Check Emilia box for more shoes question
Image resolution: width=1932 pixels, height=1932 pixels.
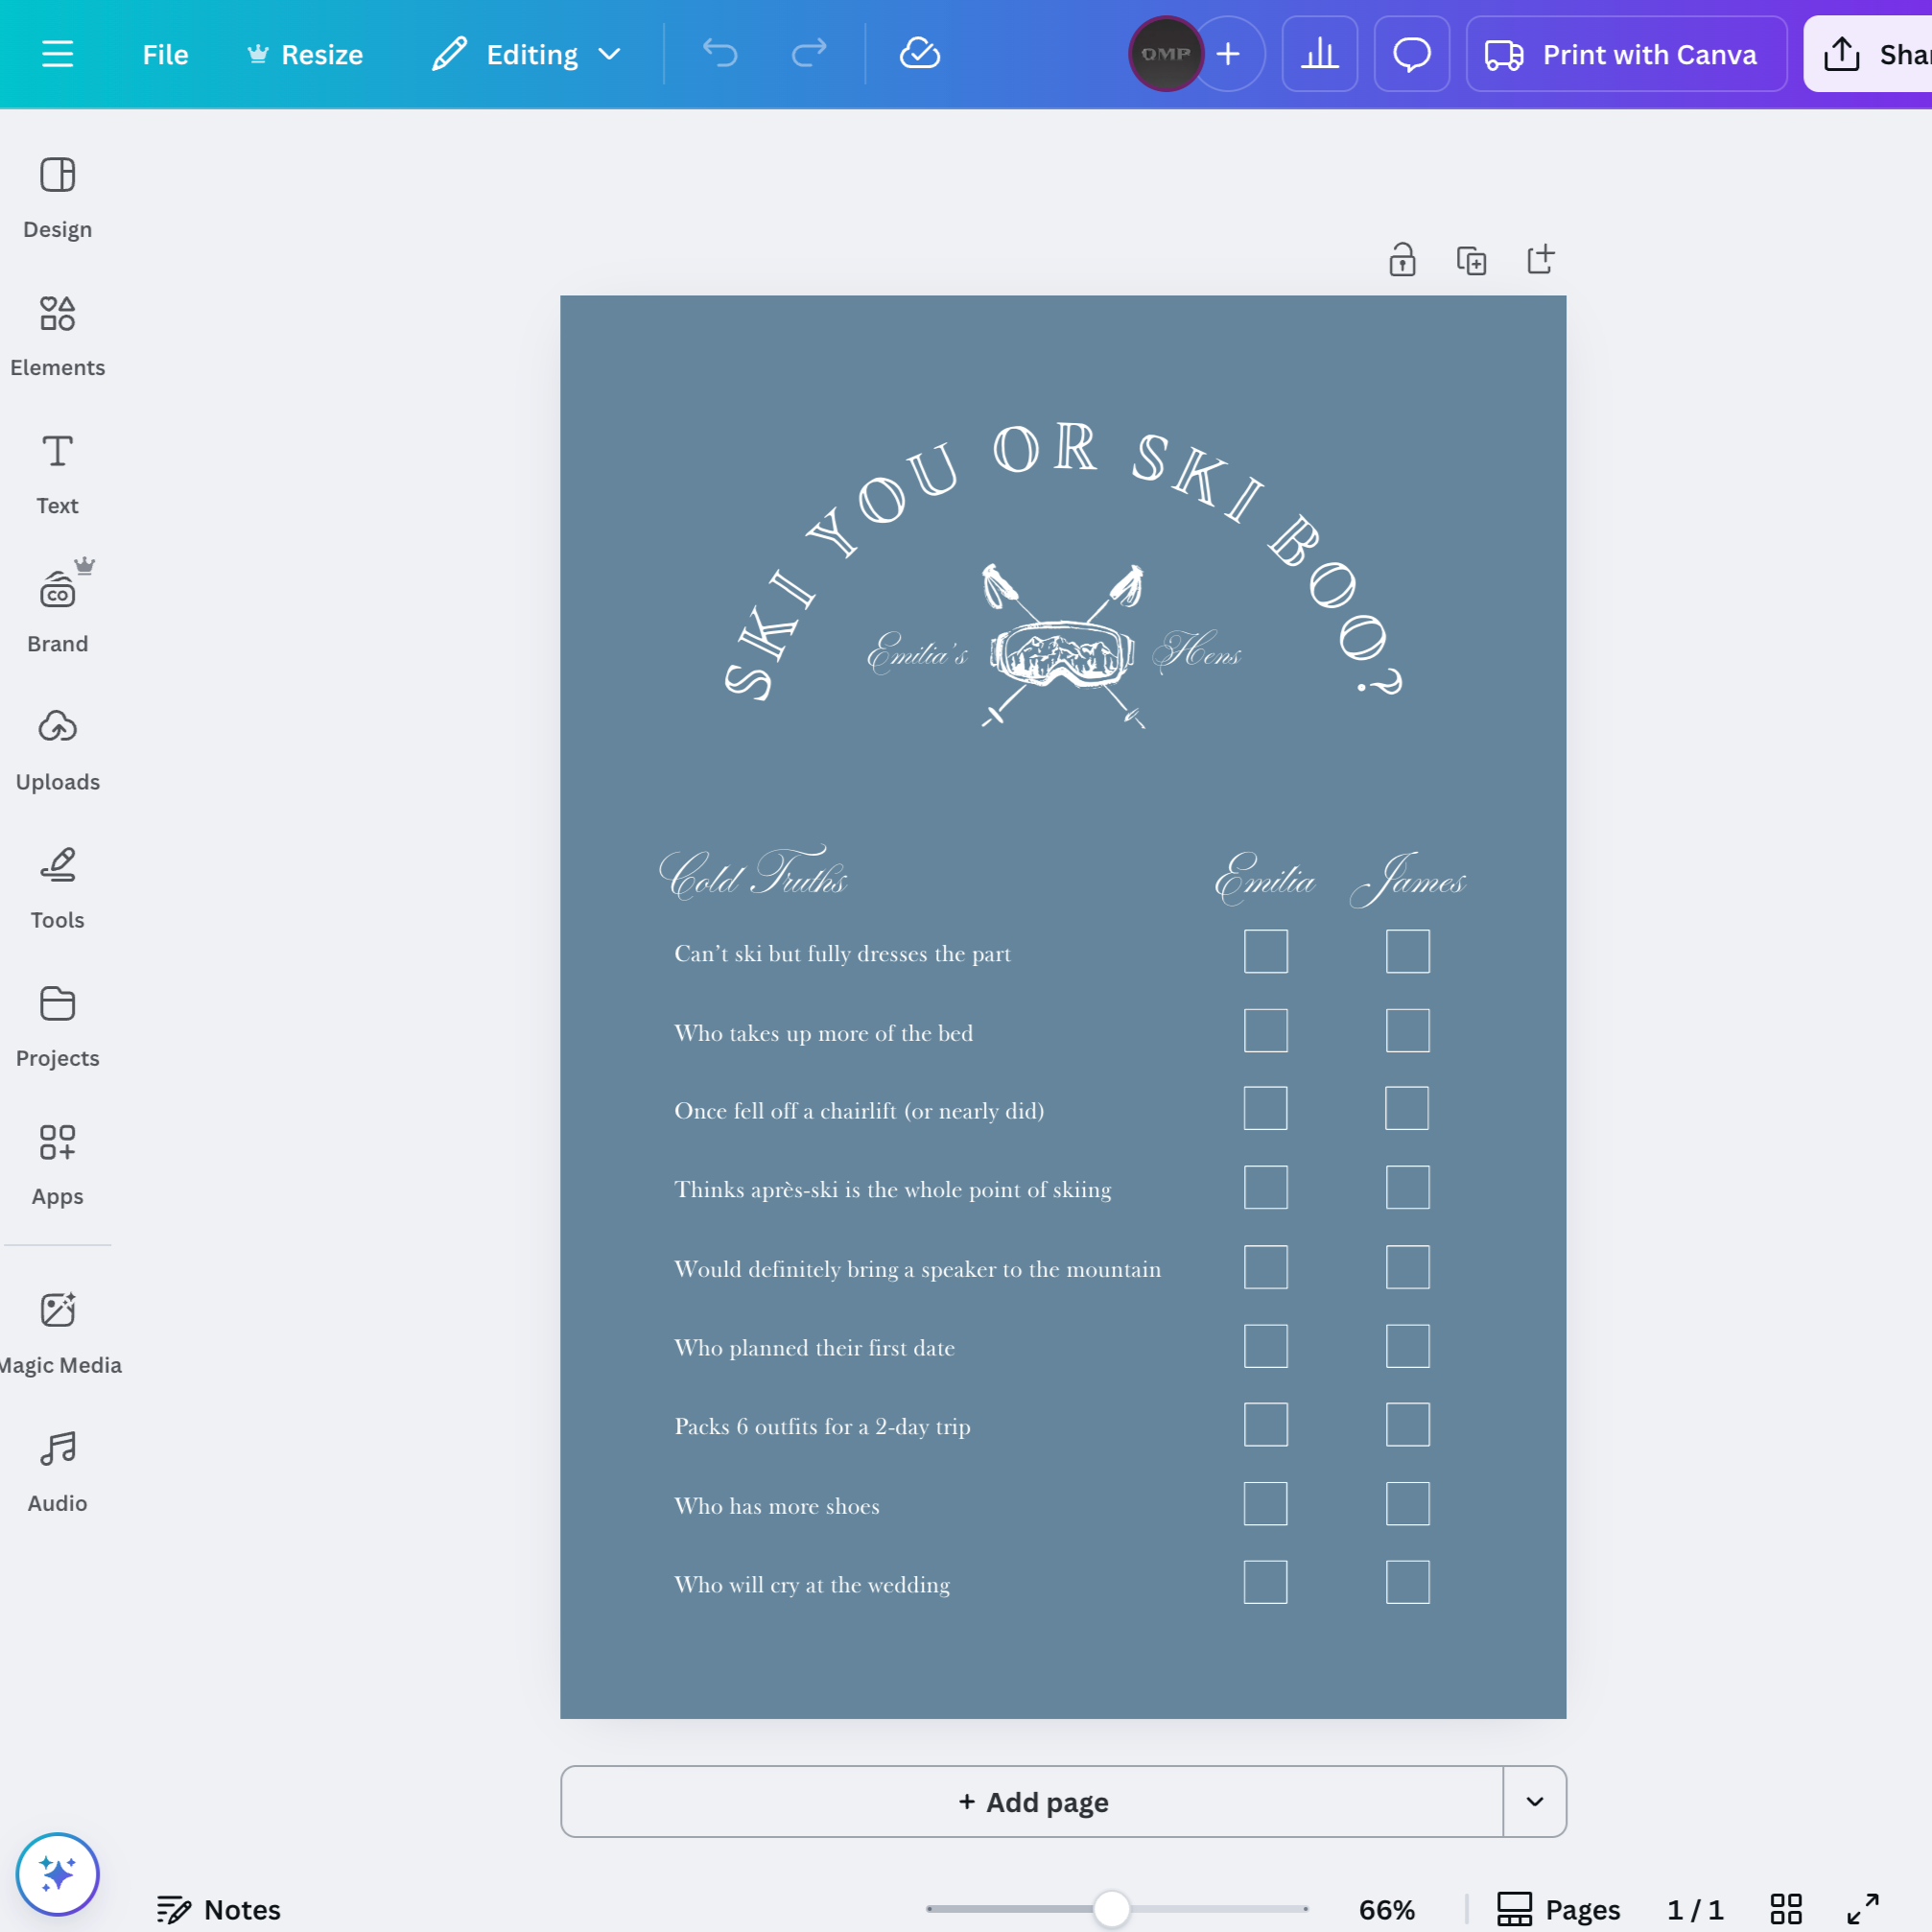pyautogui.click(x=1265, y=1504)
